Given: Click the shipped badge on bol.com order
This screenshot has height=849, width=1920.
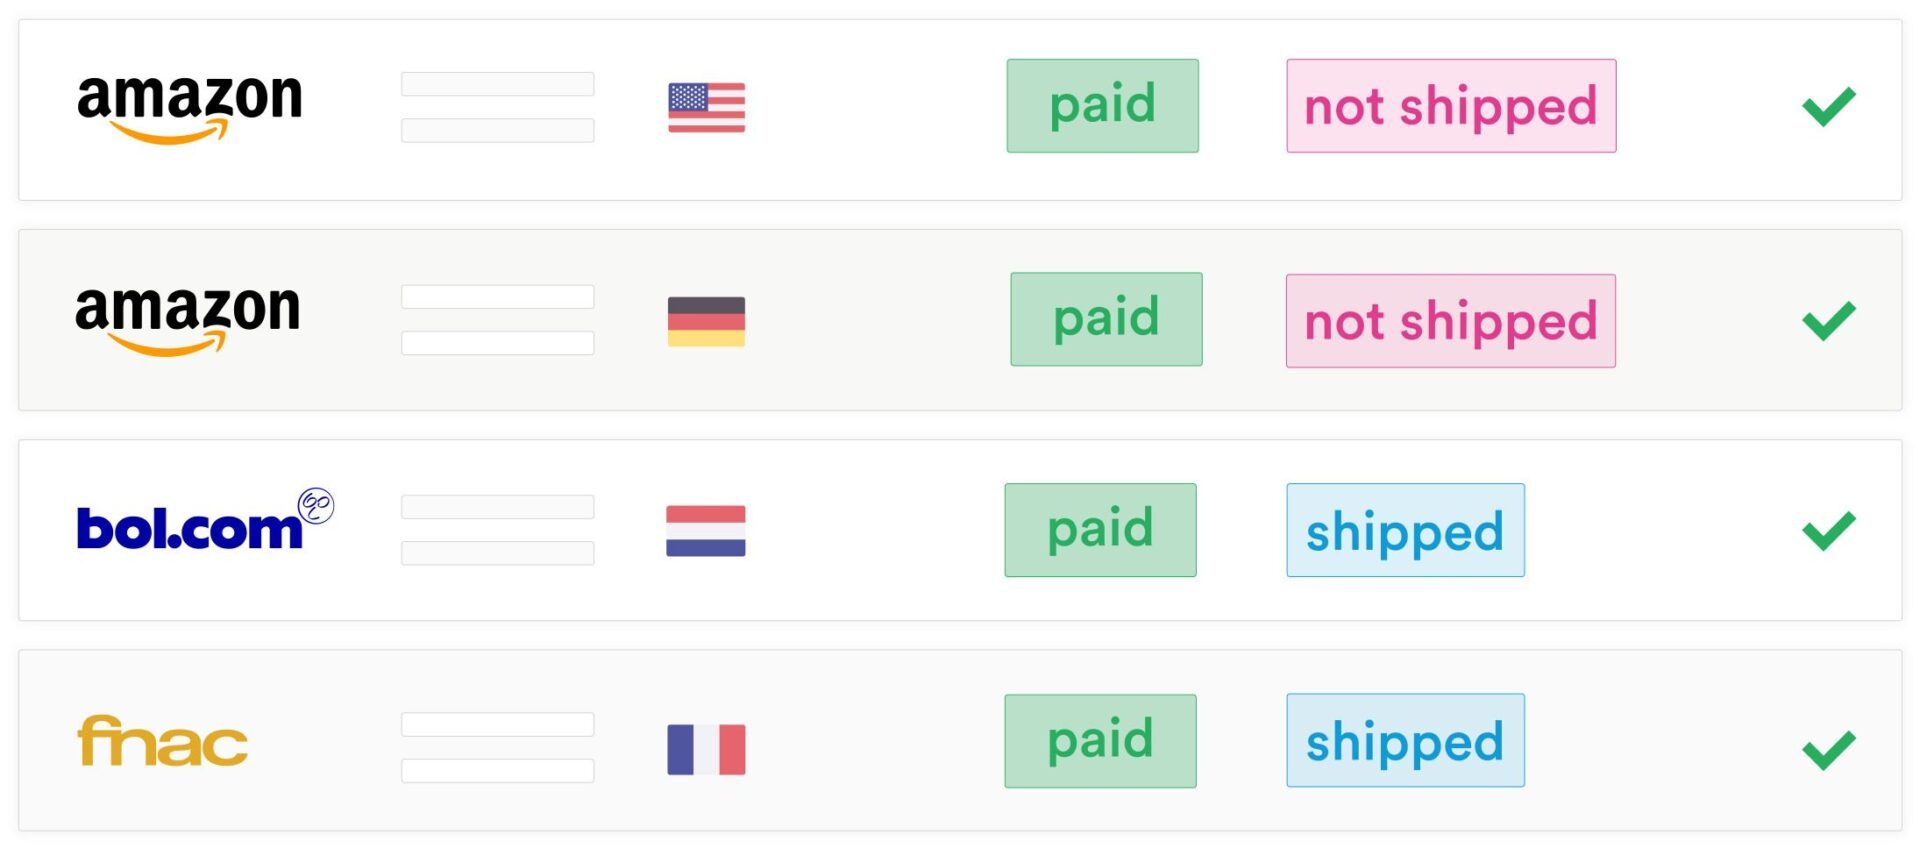Looking at the screenshot, I should tap(1405, 530).
